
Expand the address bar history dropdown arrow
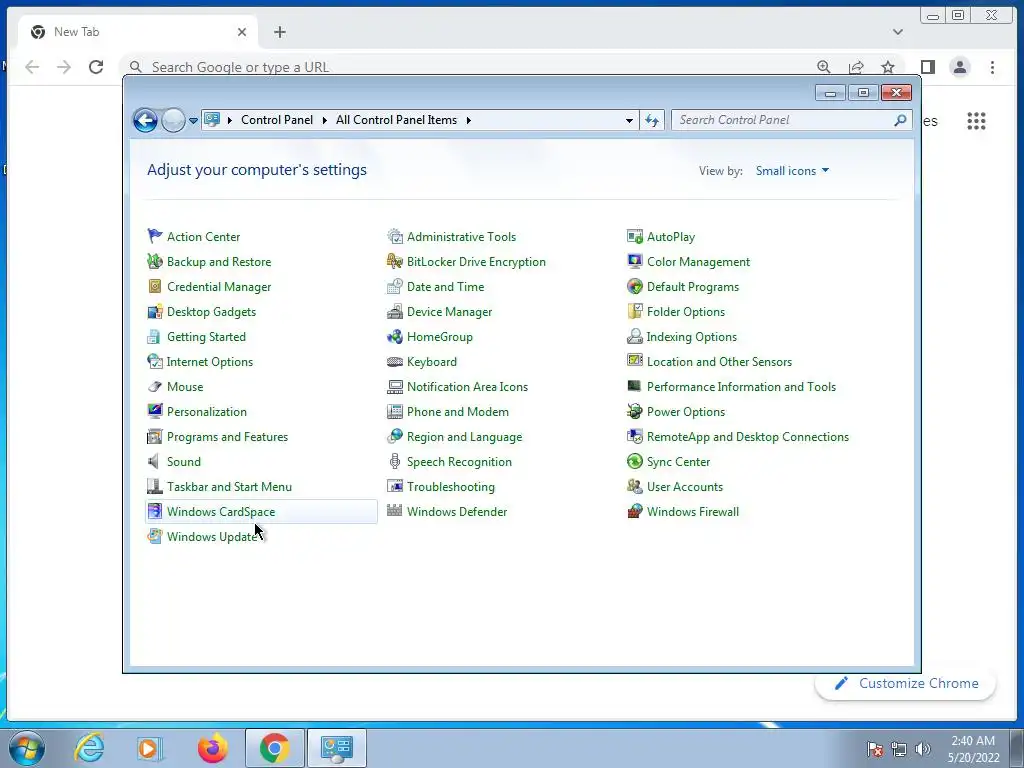(x=629, y=120)
